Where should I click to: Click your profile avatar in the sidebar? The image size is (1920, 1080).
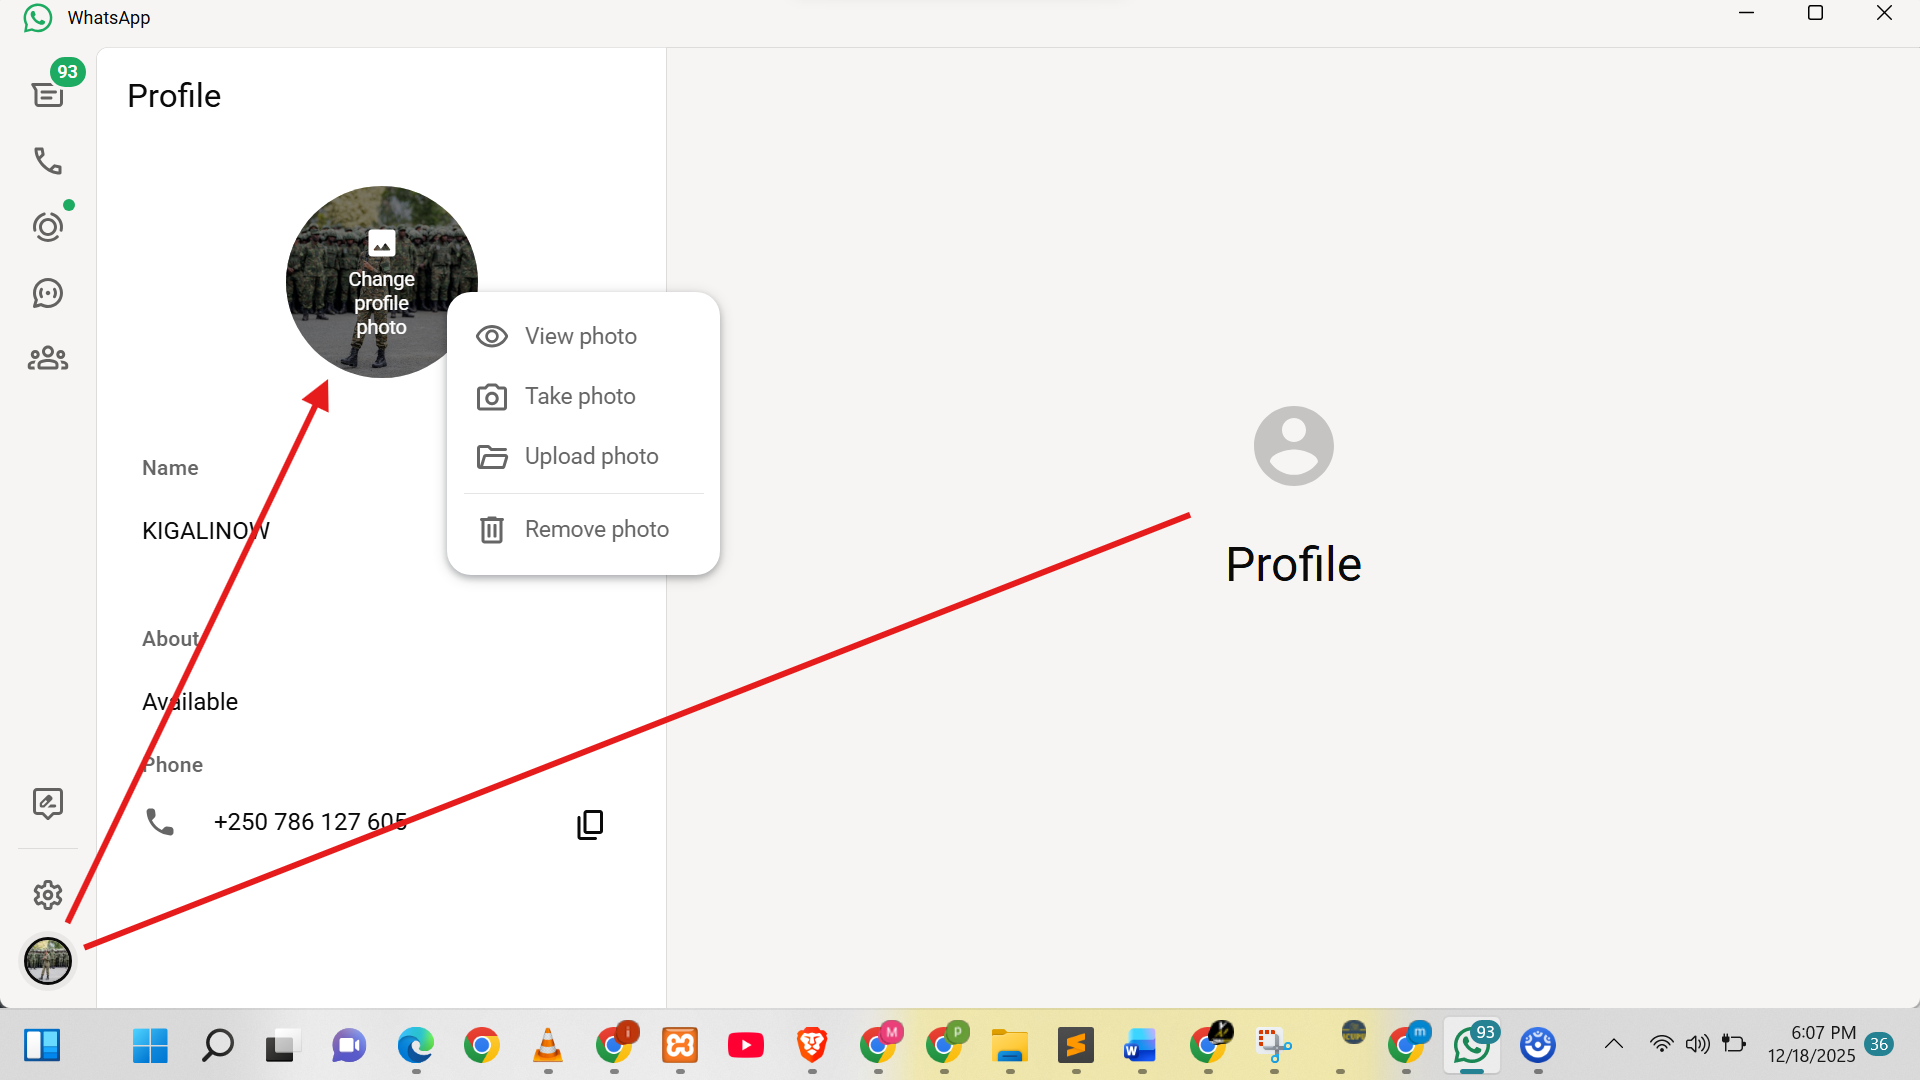[47, 961]
